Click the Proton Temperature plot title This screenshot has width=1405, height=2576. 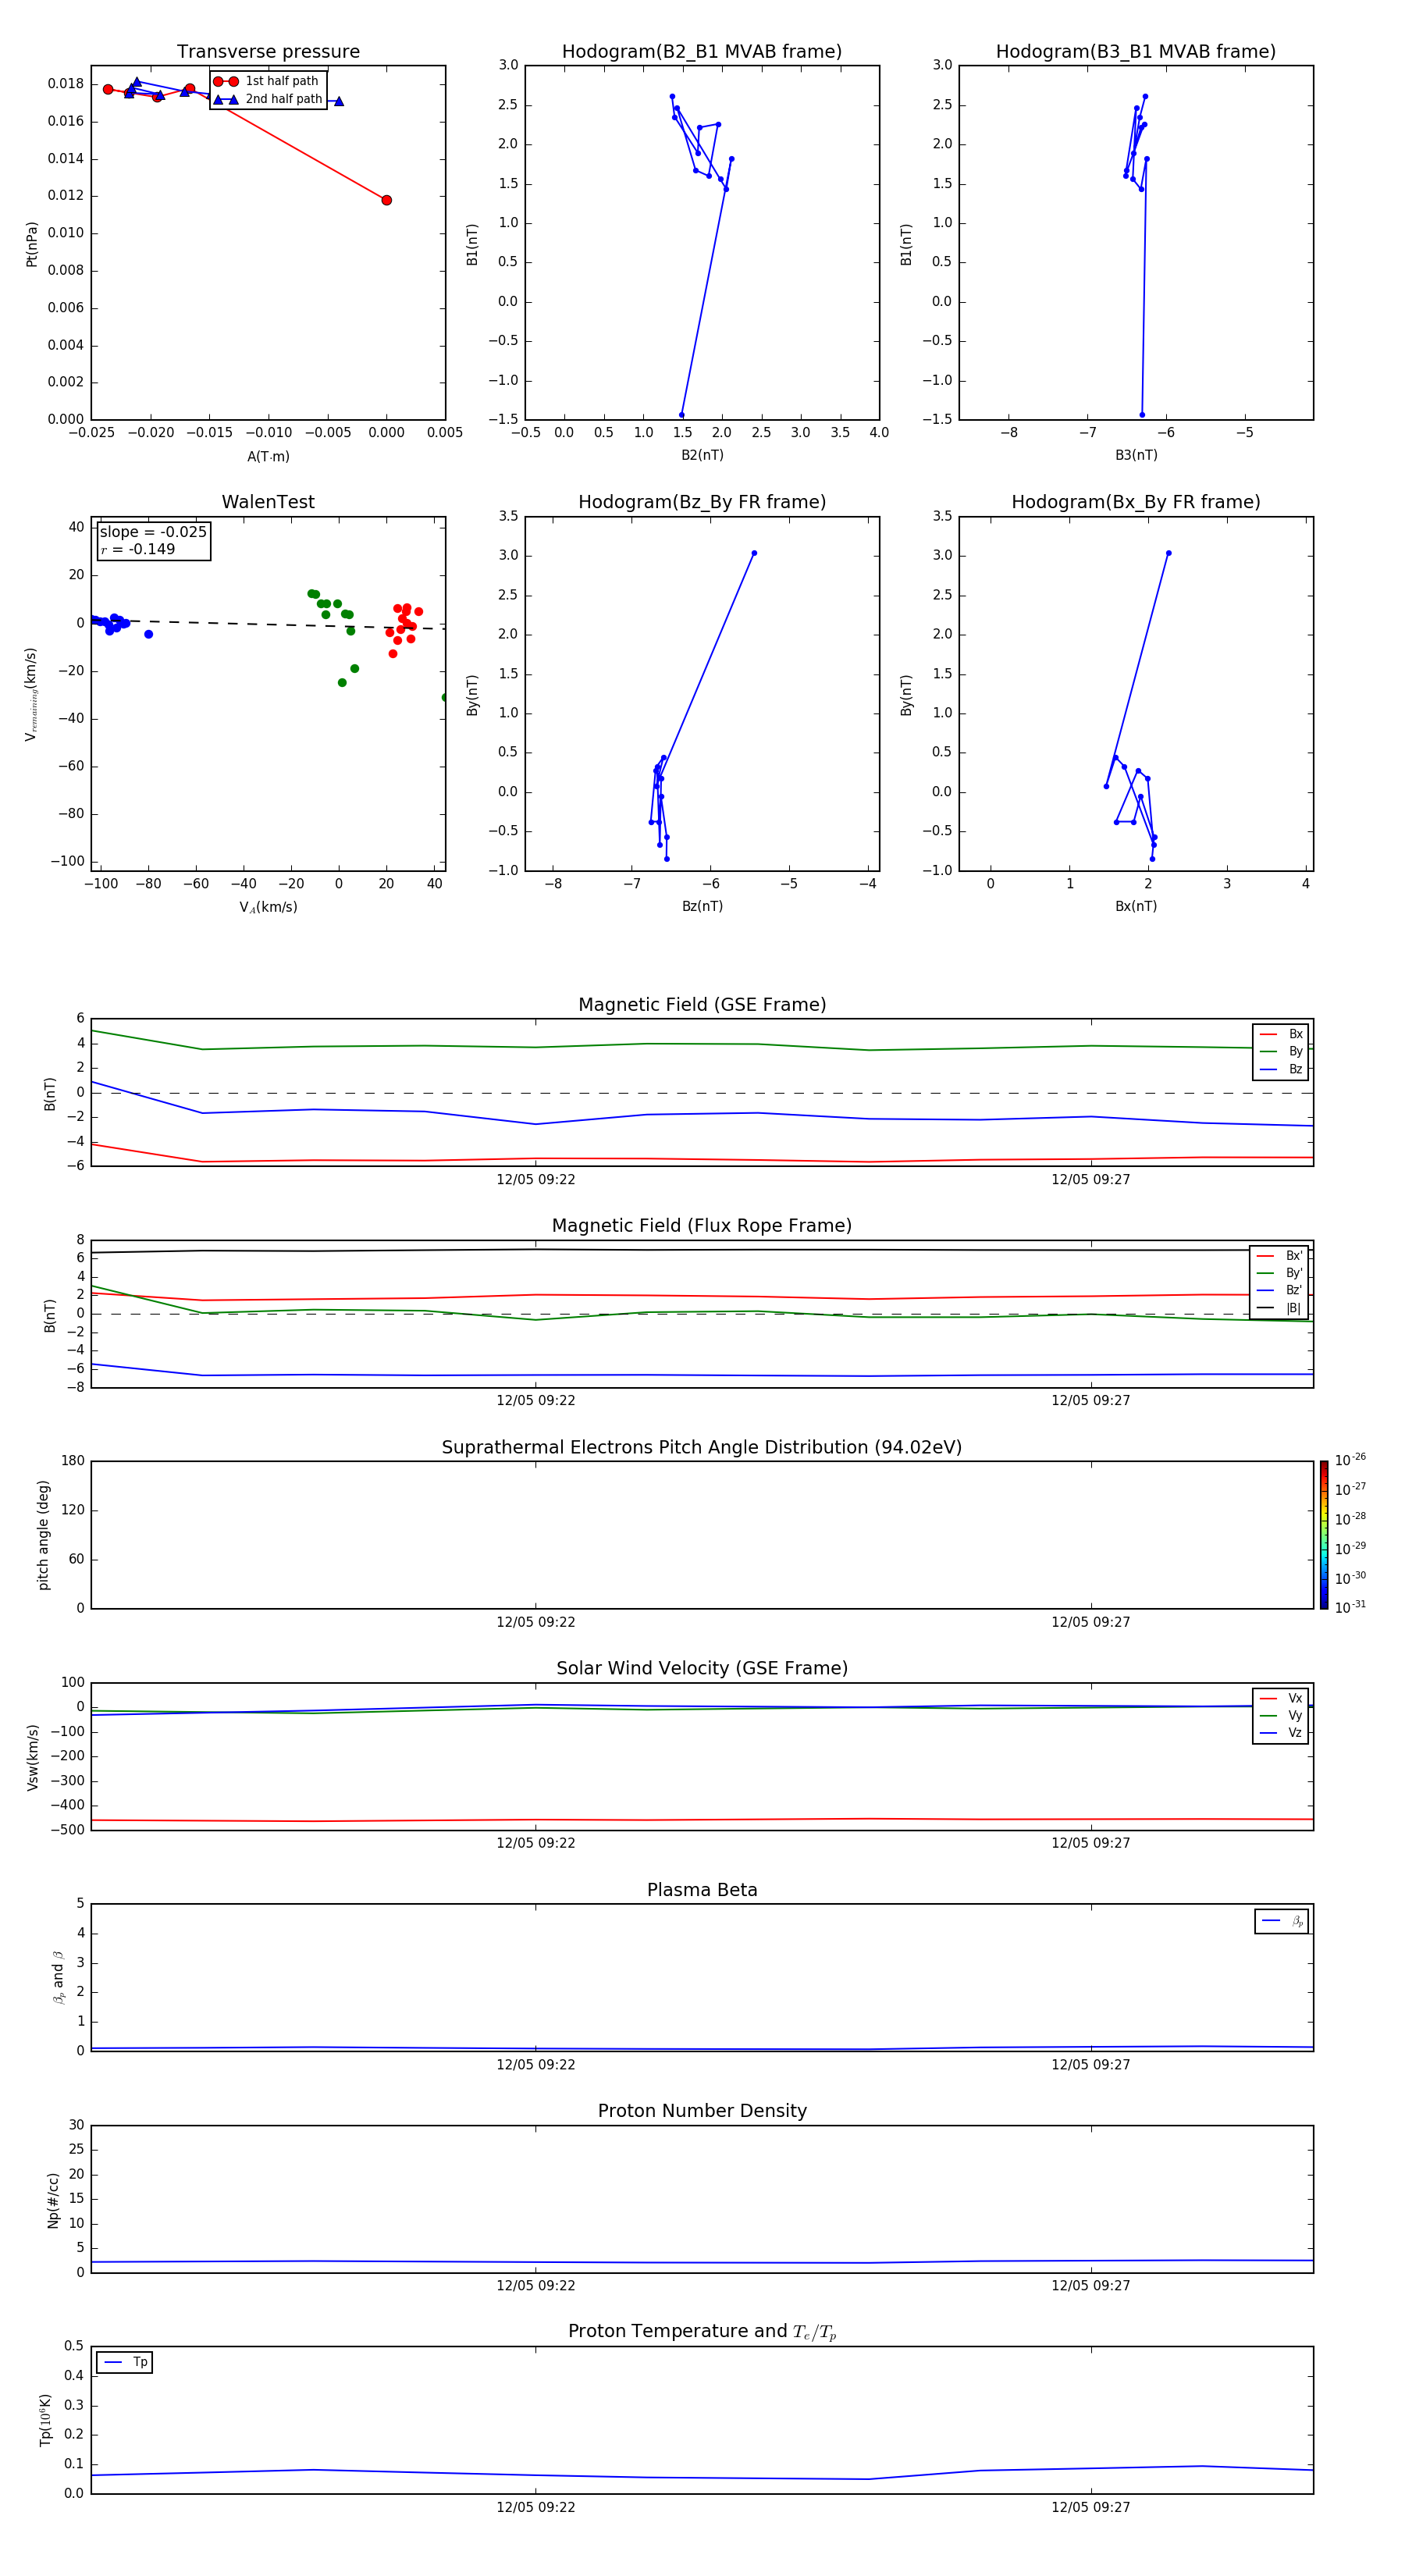coord(702,2332)
